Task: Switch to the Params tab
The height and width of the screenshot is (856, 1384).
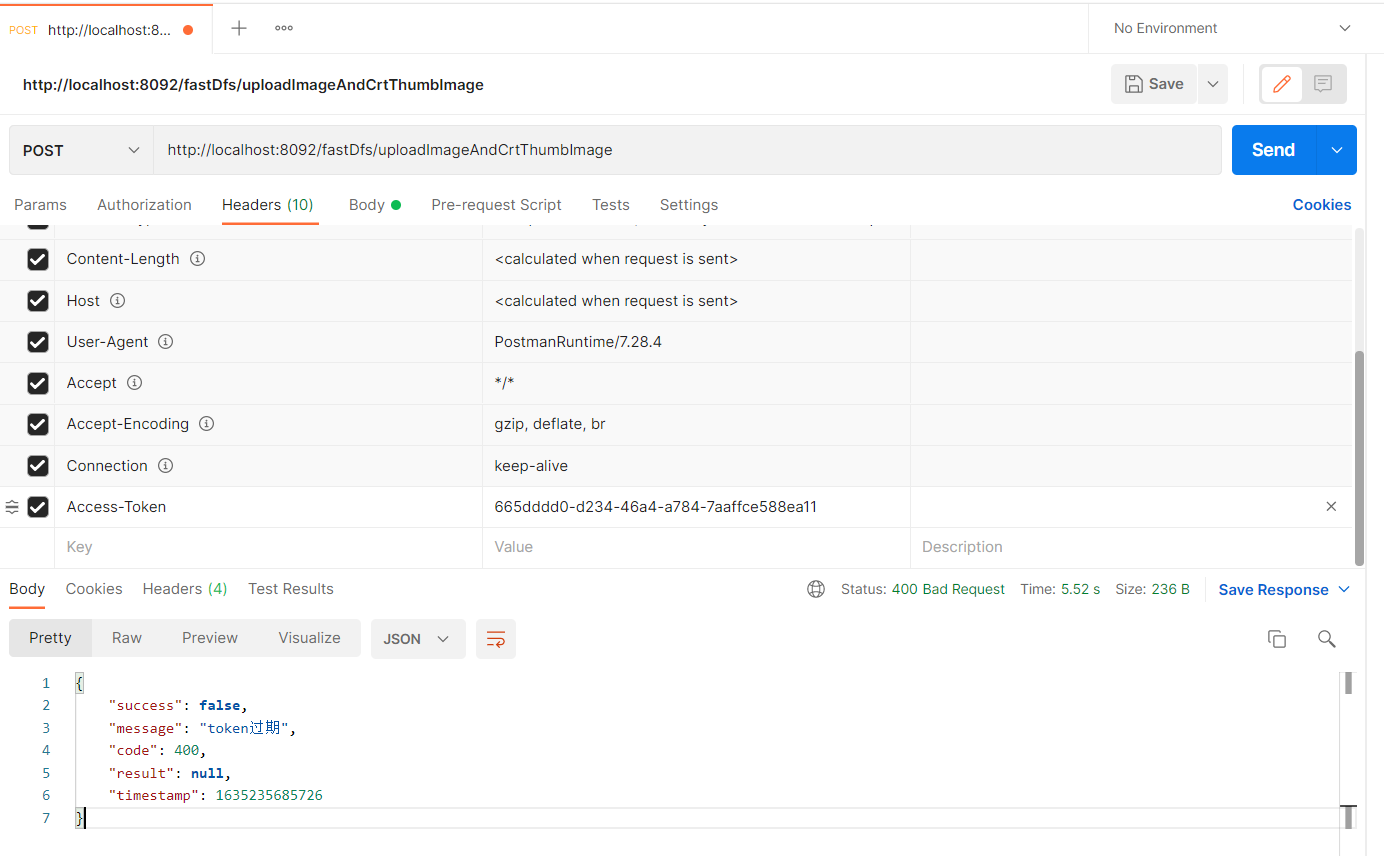Action: pos(40,205)
